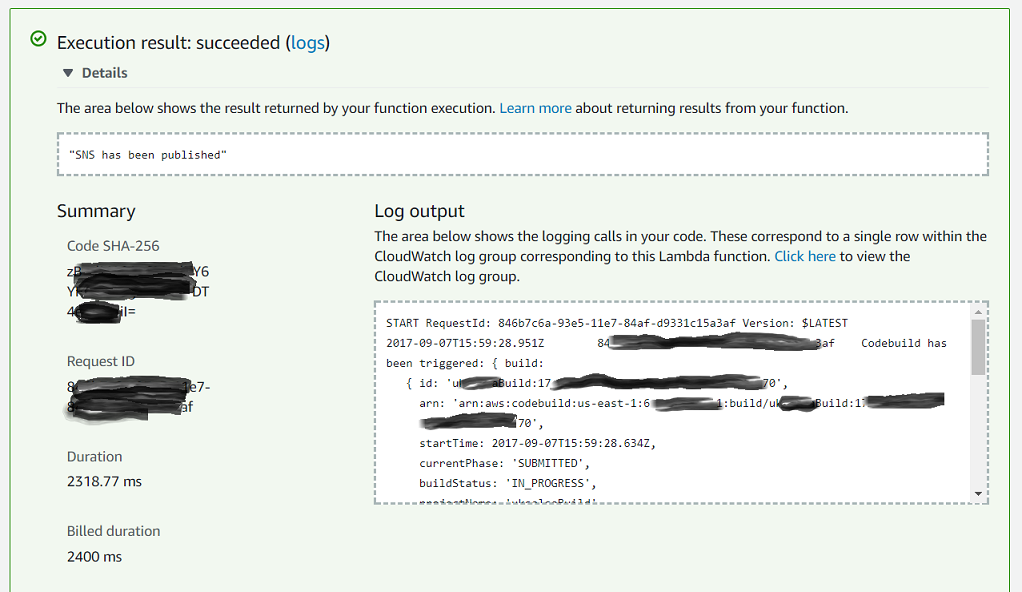
Task: Click the "SNS has been published" result box
Action: tap(522, 154)
